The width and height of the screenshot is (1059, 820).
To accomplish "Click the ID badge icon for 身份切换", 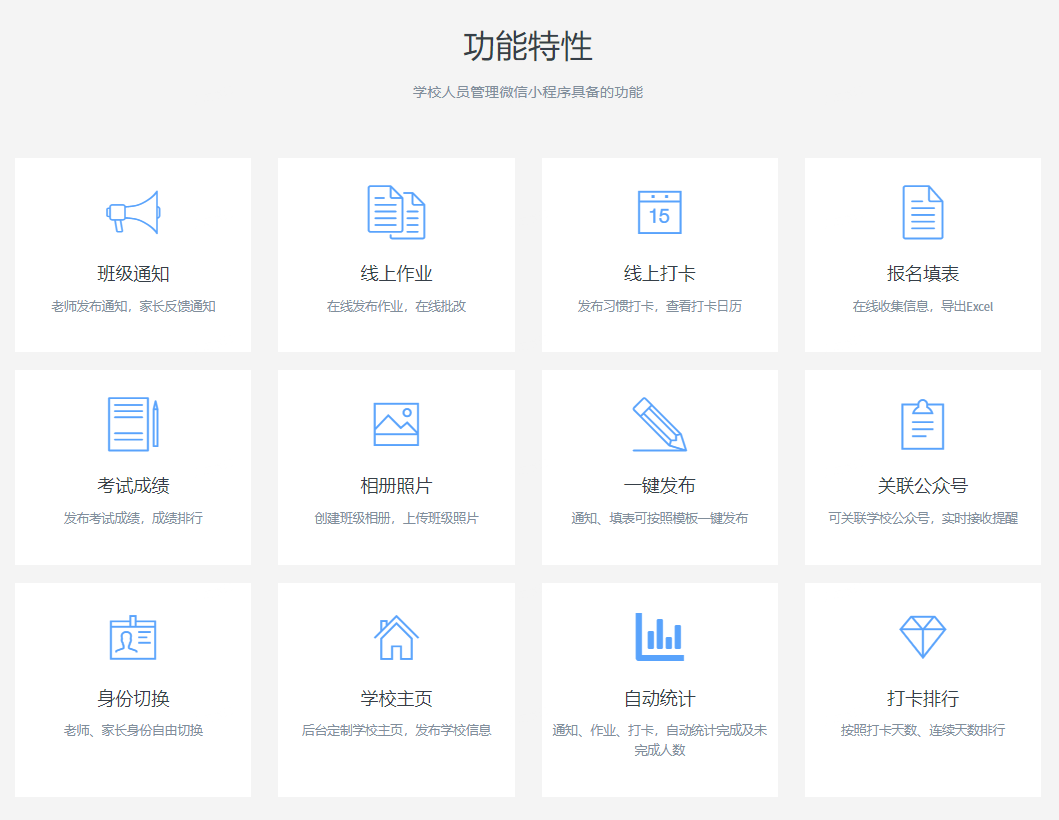I will (133, 637).
